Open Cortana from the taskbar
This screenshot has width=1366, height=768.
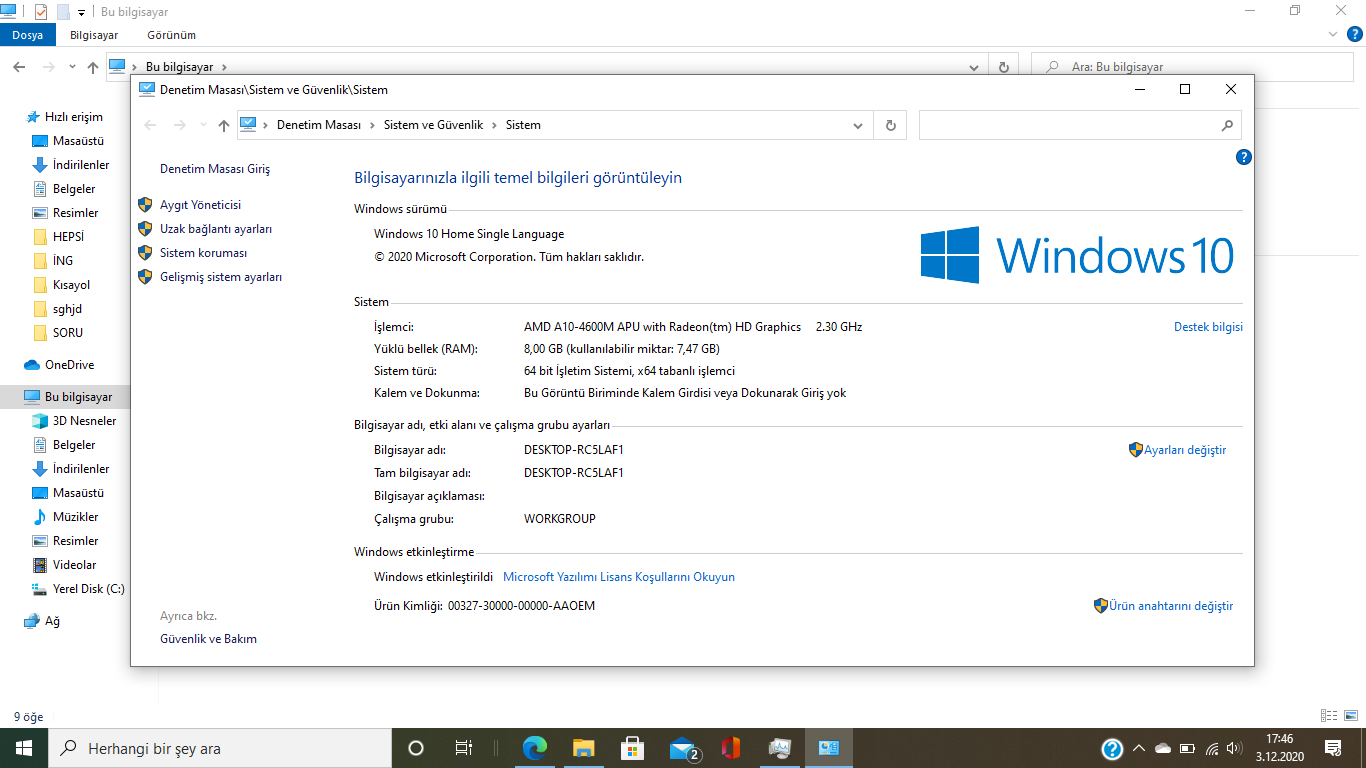416,748
